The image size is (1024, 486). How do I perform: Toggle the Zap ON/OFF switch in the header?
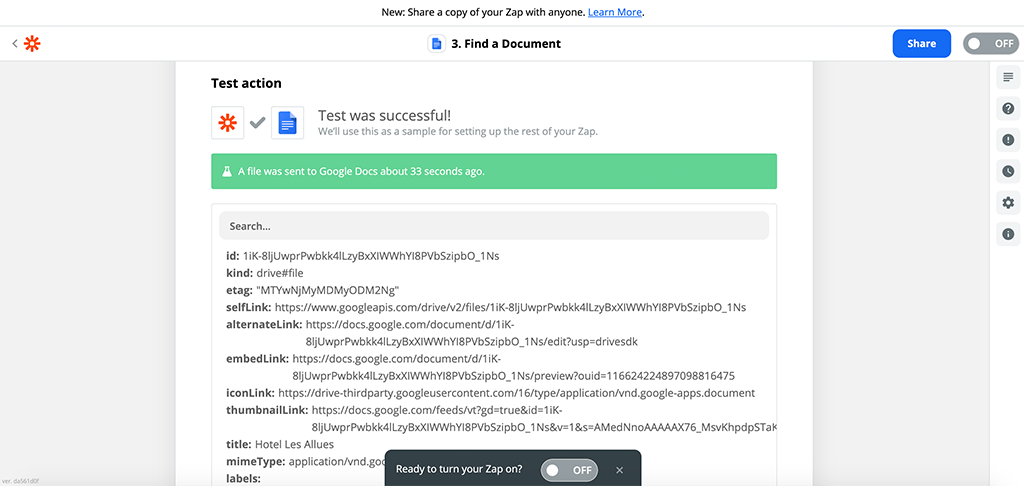coord(990,44)
